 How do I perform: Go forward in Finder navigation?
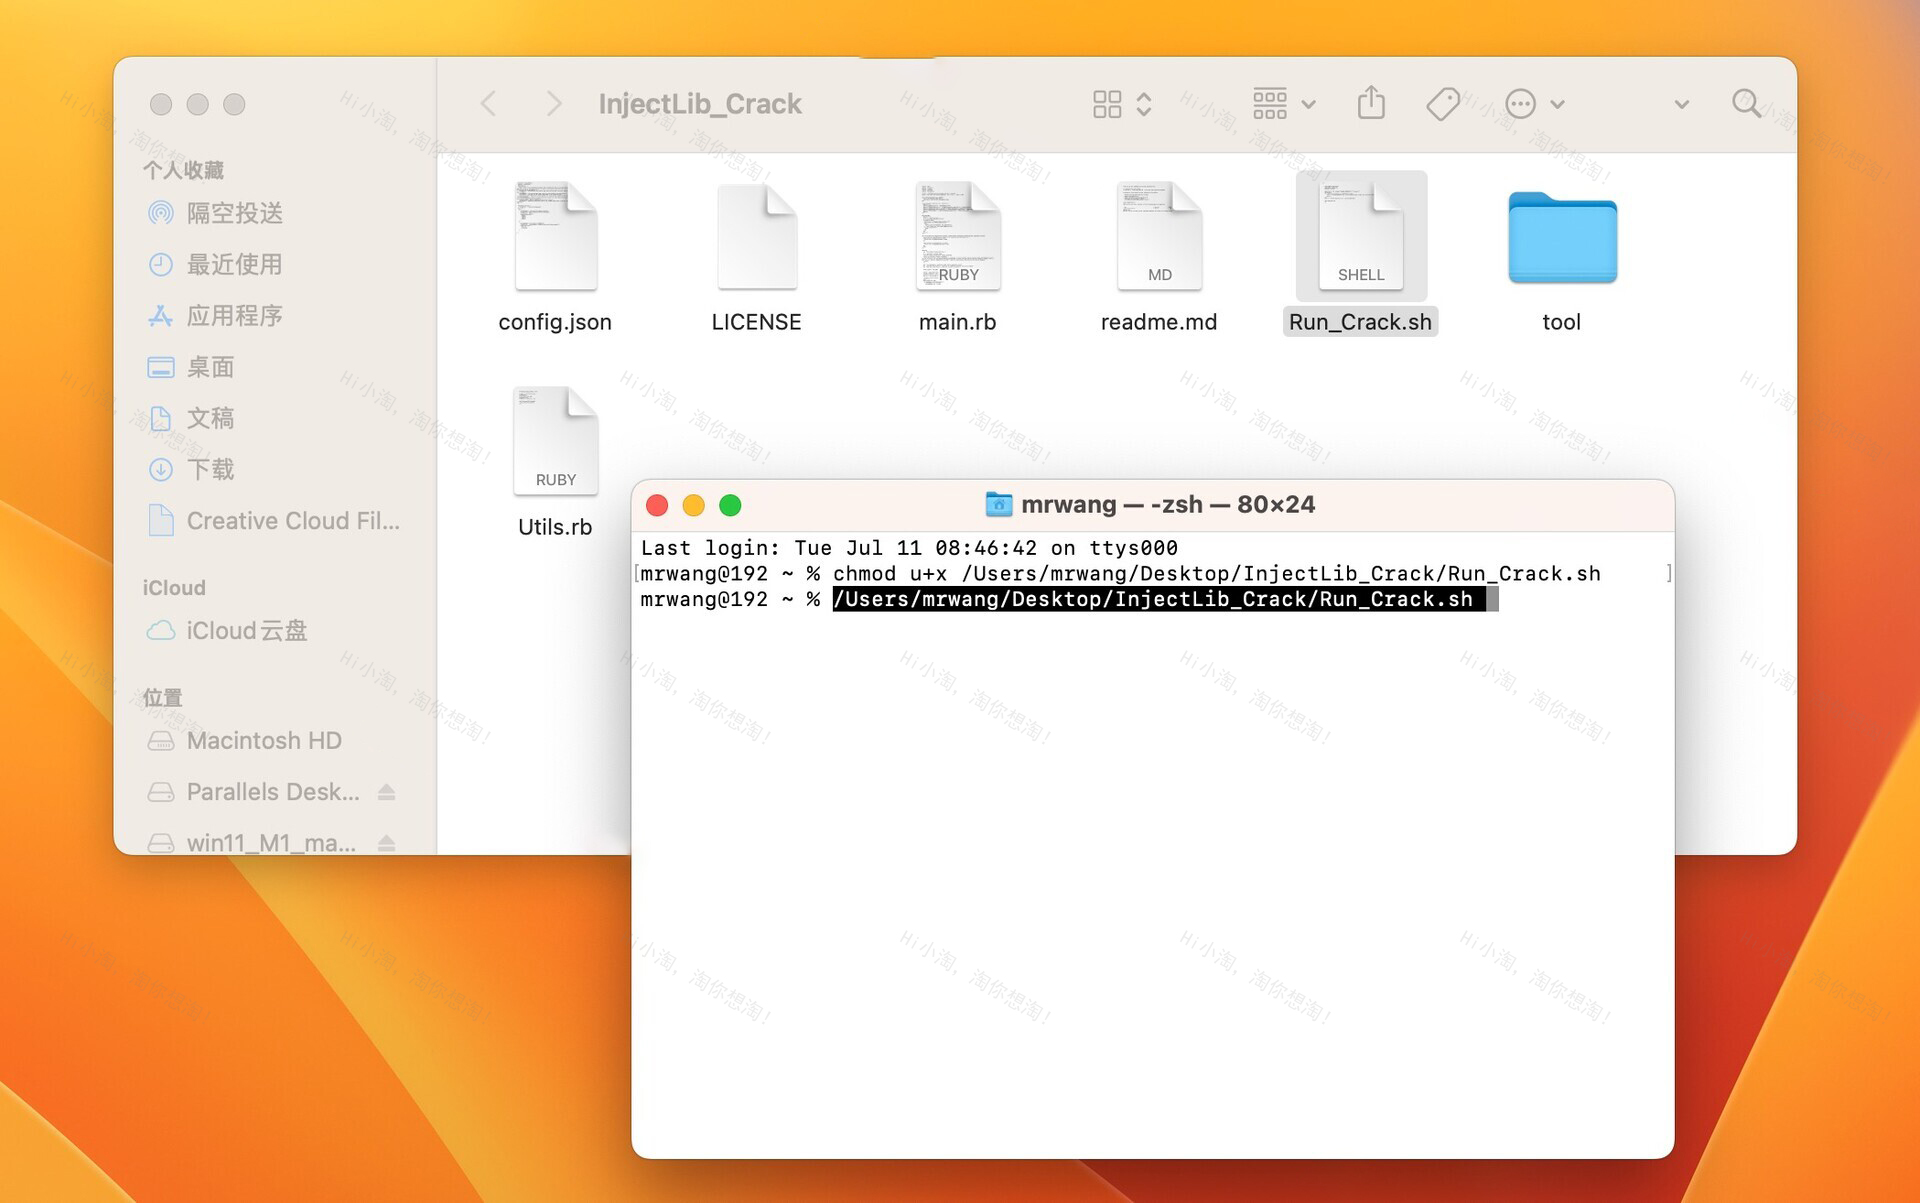553,104
